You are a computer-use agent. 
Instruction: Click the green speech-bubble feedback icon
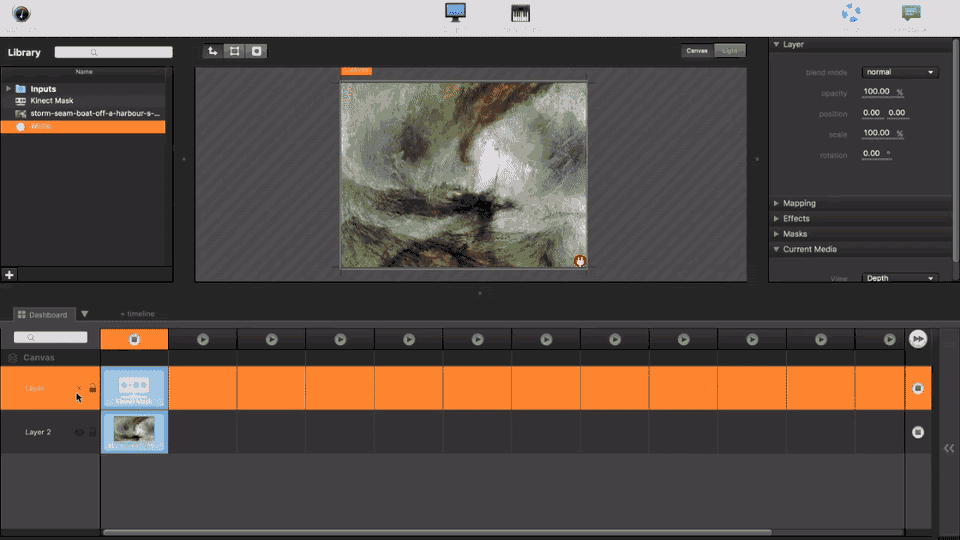(x=911, y=12)
